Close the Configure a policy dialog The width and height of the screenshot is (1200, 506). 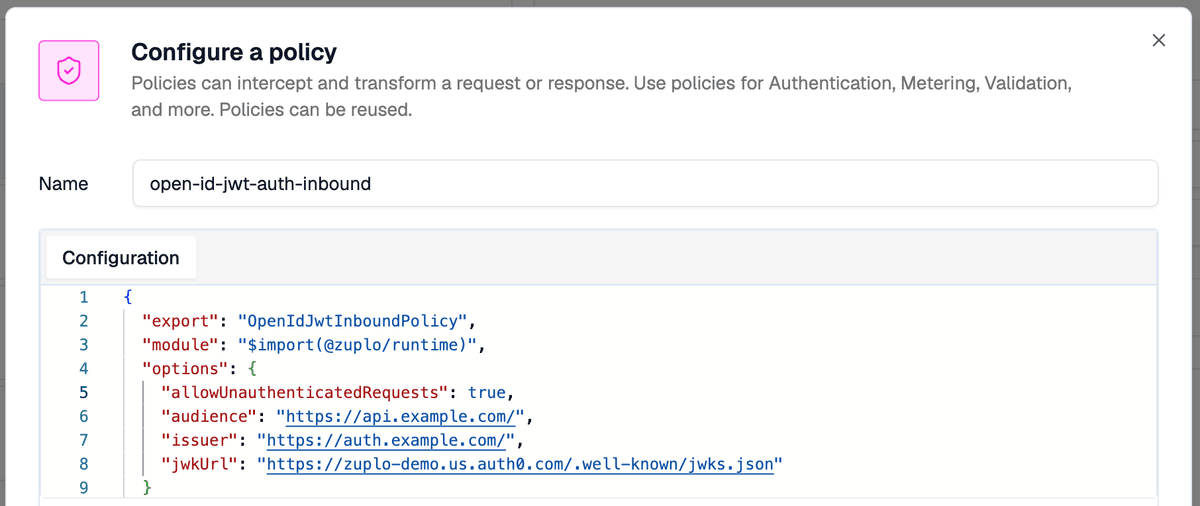coord(1159,40)
